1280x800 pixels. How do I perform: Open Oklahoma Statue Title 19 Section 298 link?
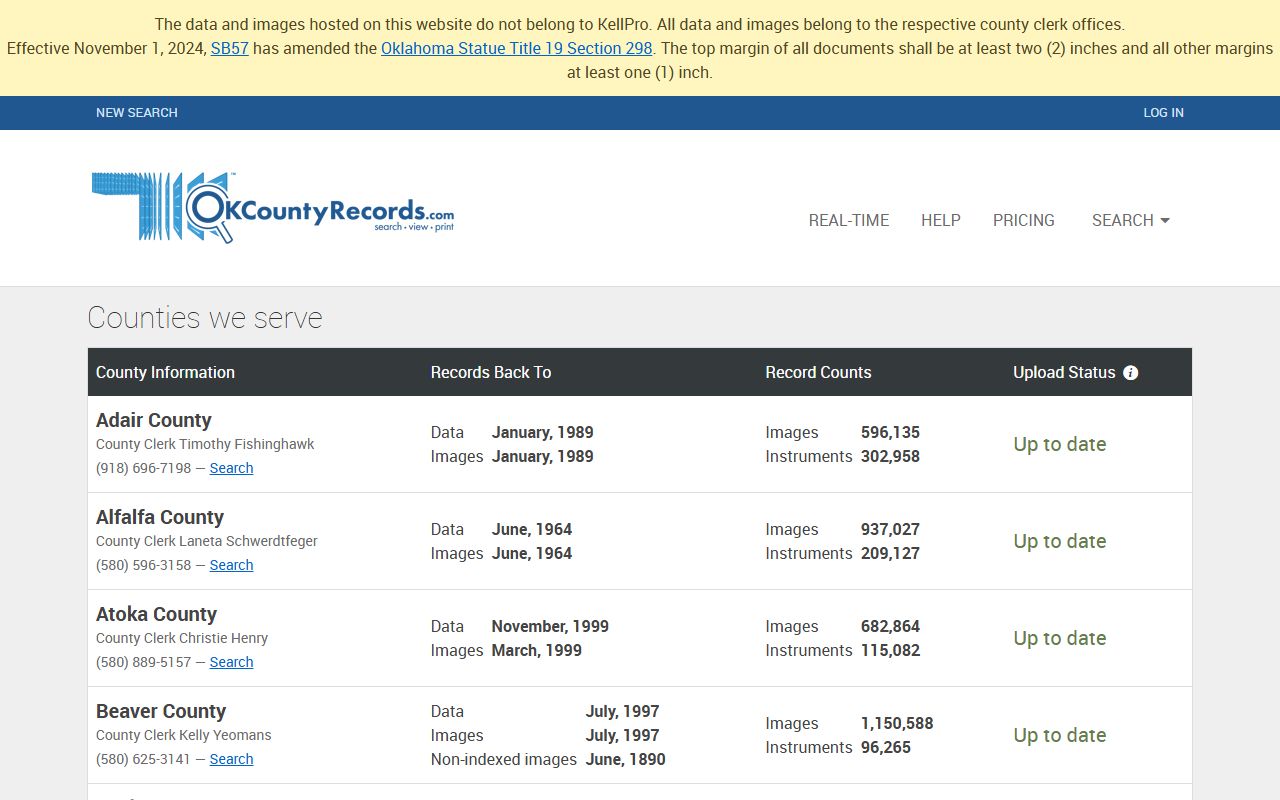point(517,48)
